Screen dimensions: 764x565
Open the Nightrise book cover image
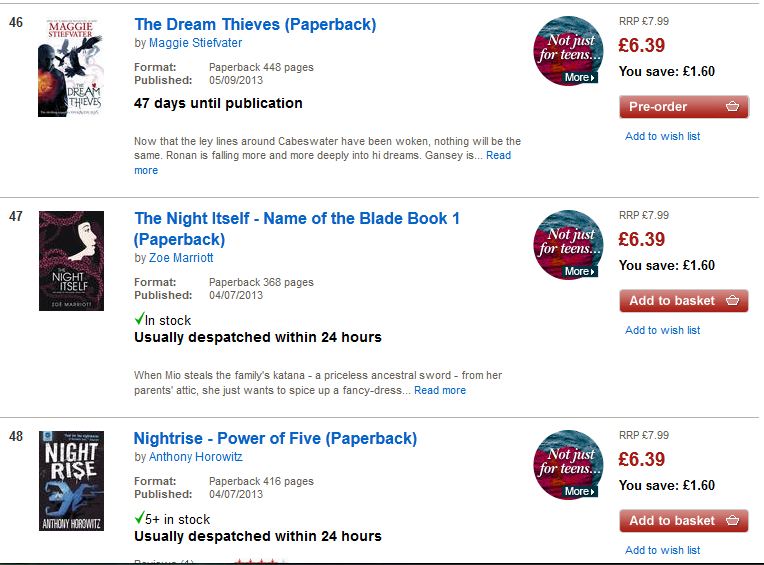(71, 480)
